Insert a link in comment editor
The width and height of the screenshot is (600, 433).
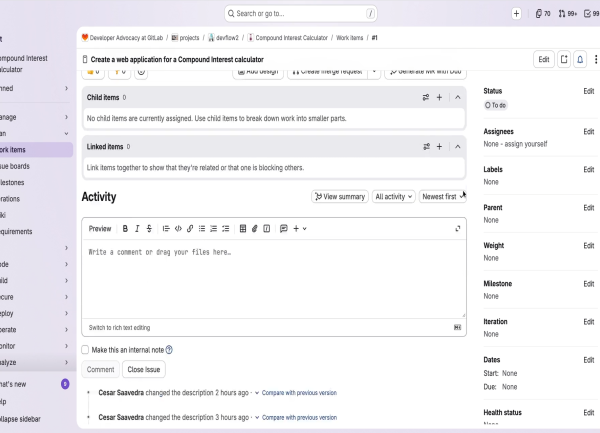(190, 229)
